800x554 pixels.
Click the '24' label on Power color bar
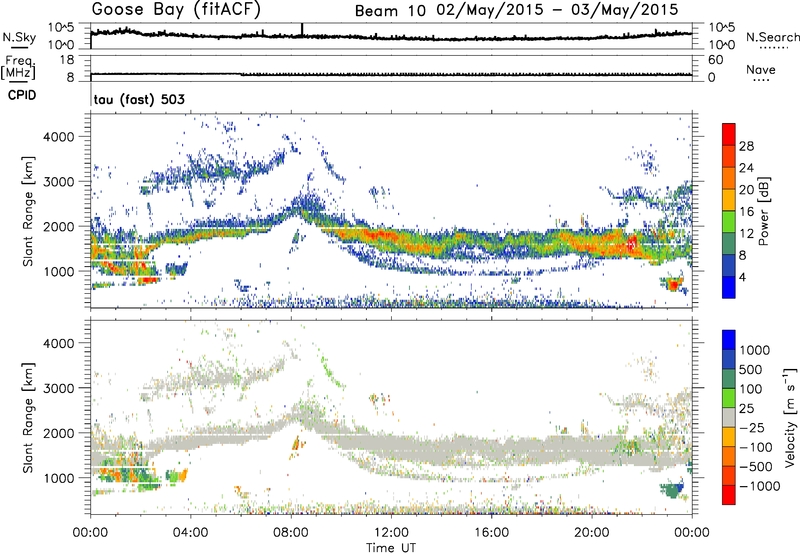(x=746, y=168)
